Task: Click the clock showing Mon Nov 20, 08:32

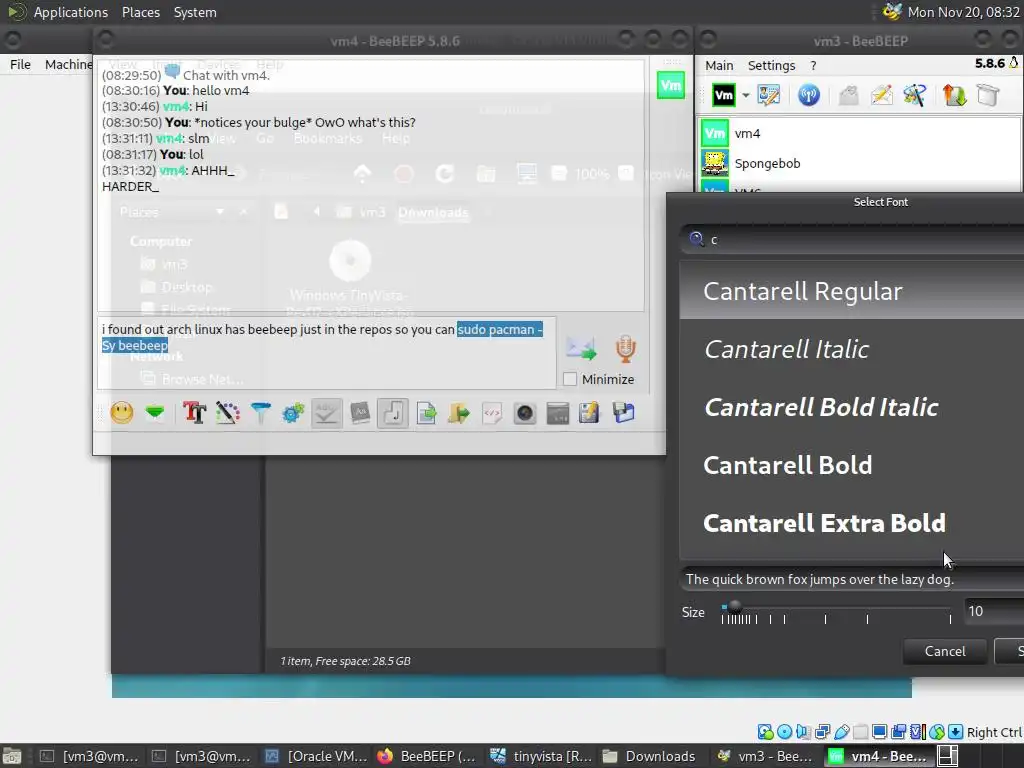Action: pos(963,12)
